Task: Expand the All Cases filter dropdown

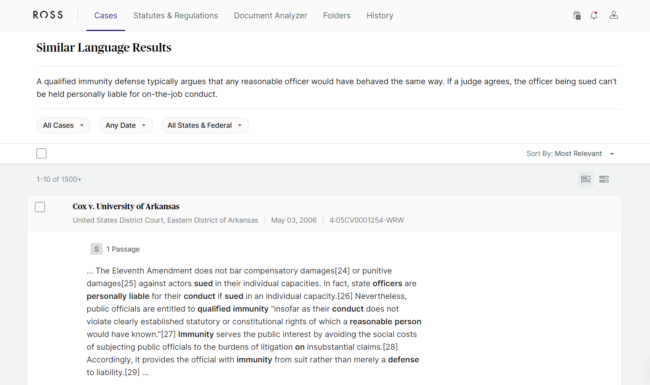Action: (63, 125)
